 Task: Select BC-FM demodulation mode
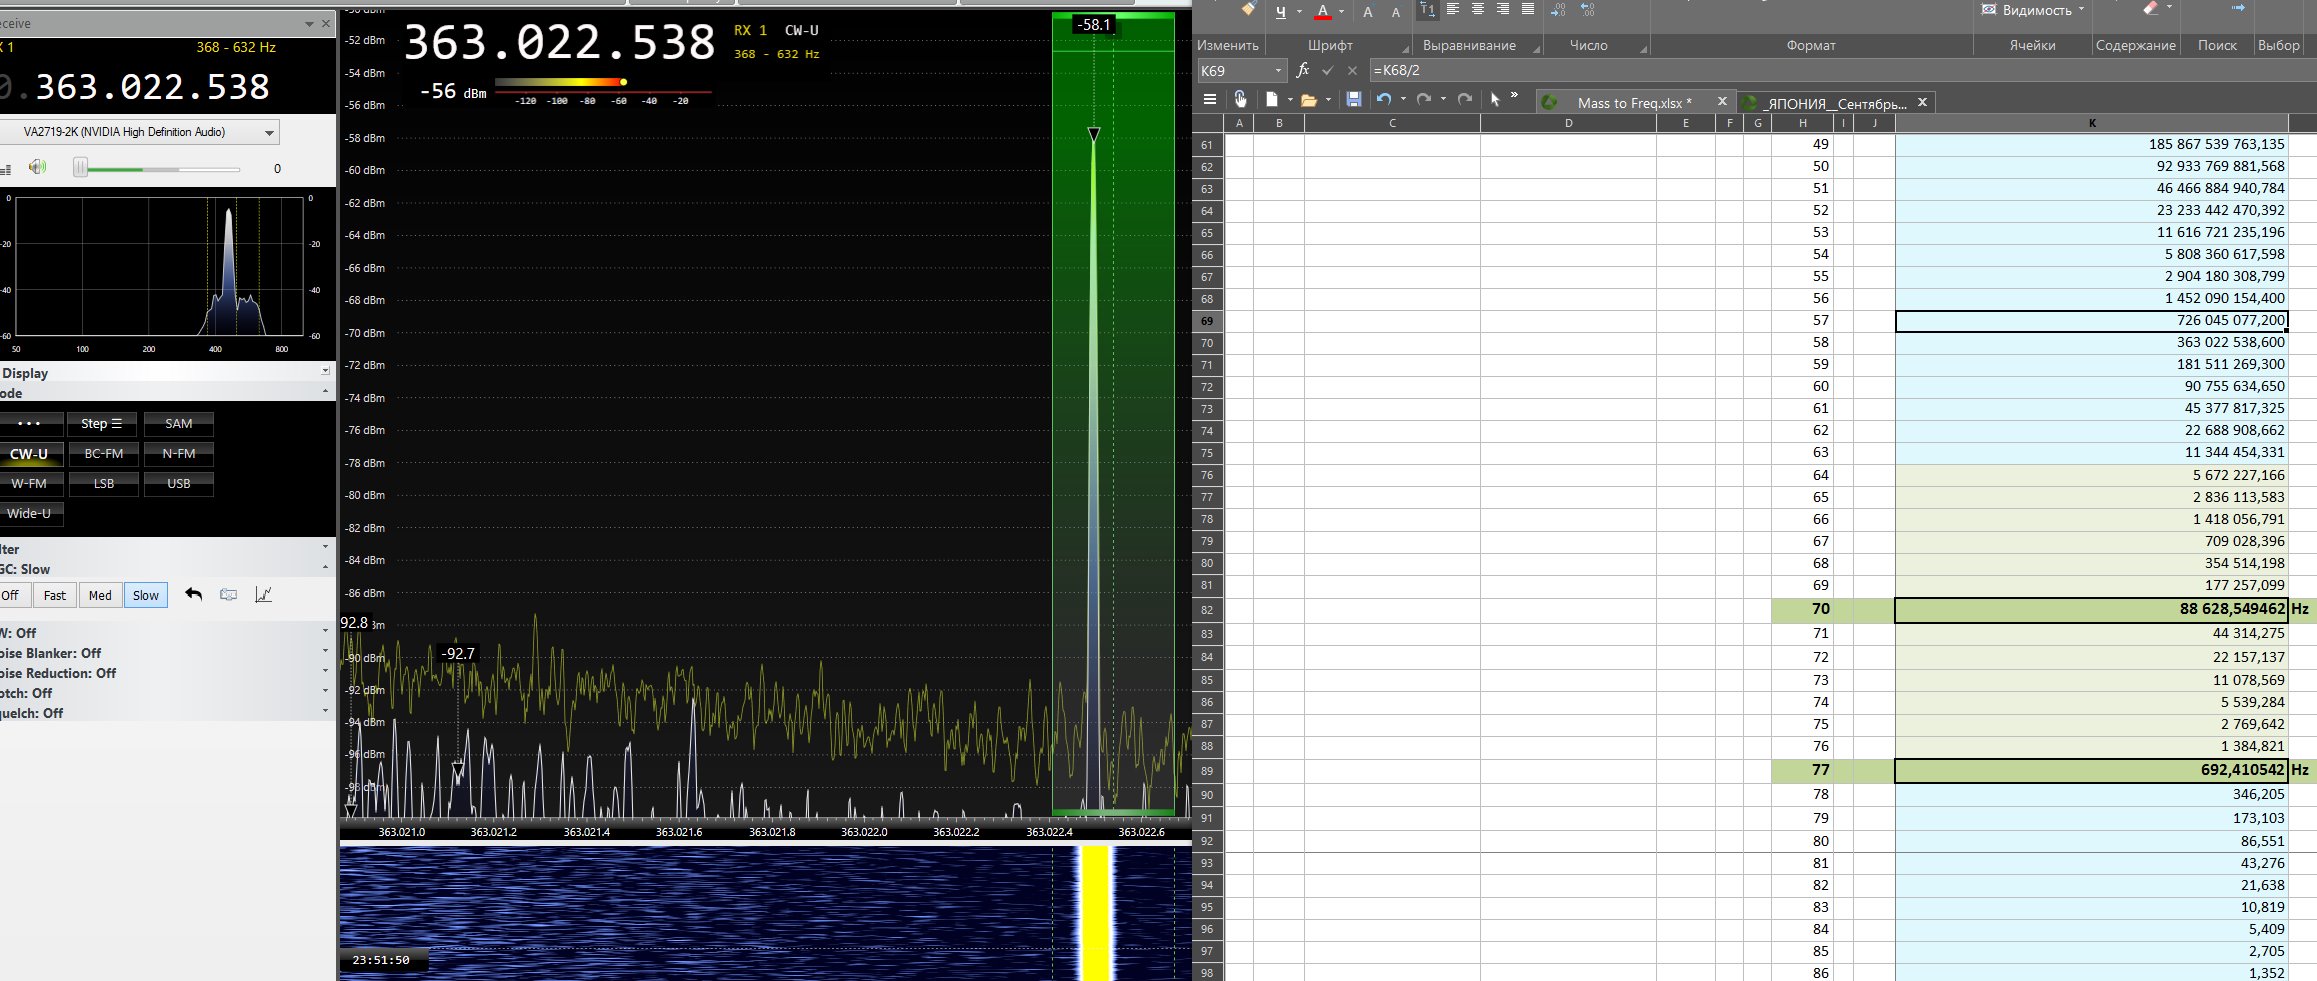pos(104,453)
